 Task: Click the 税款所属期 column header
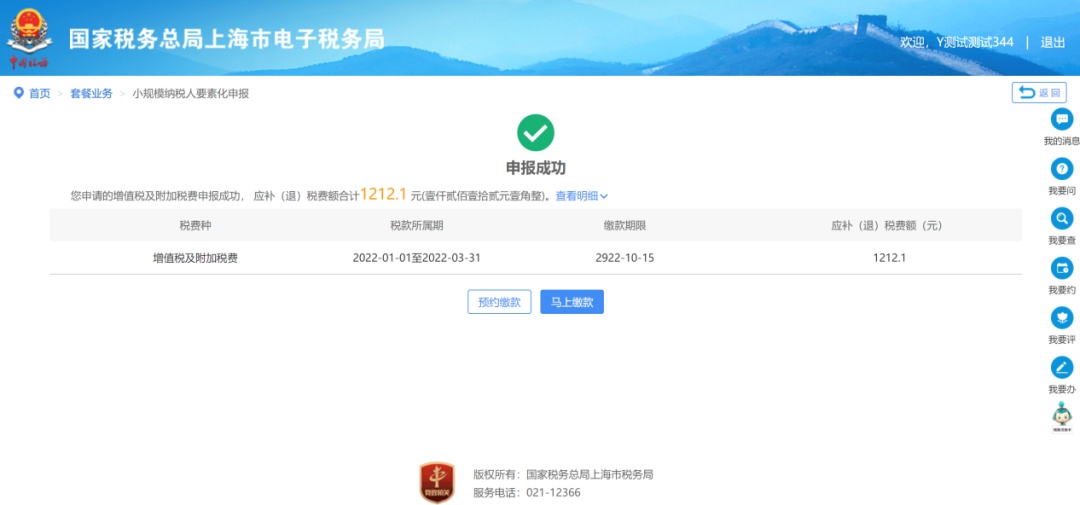(417, 225)
